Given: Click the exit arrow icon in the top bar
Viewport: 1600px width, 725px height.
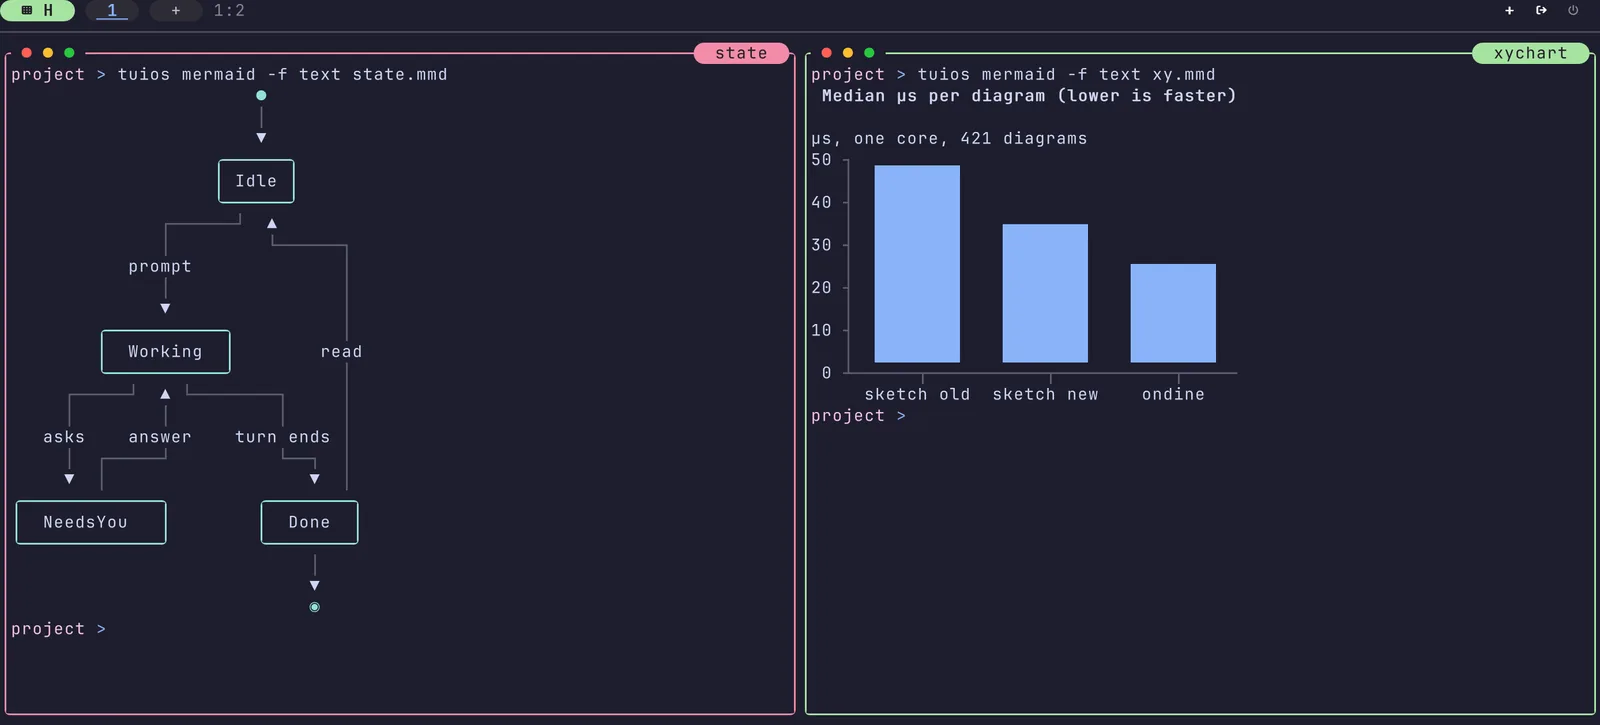Looking at the screenshot, I should click(1541, 11).
